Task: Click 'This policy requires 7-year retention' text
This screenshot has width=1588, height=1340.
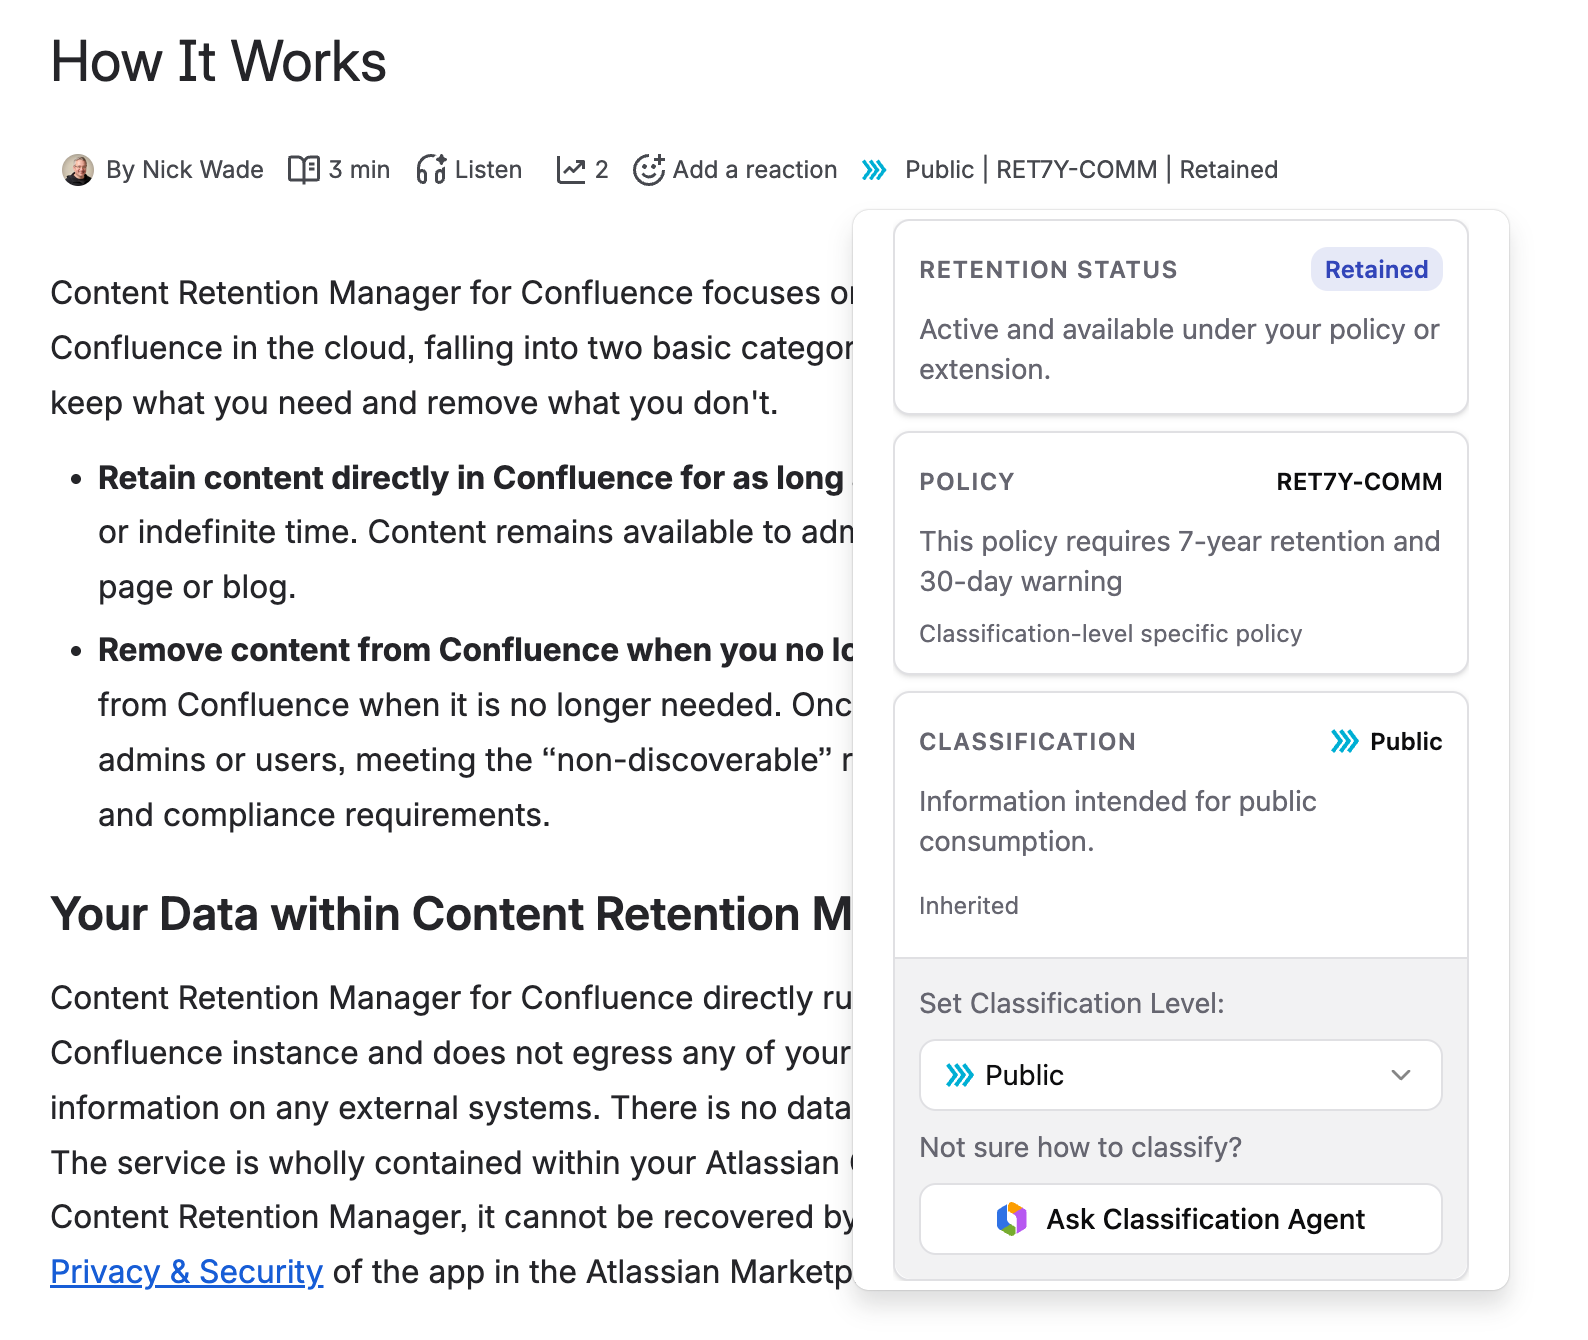Action: (x=1180, y=561)
